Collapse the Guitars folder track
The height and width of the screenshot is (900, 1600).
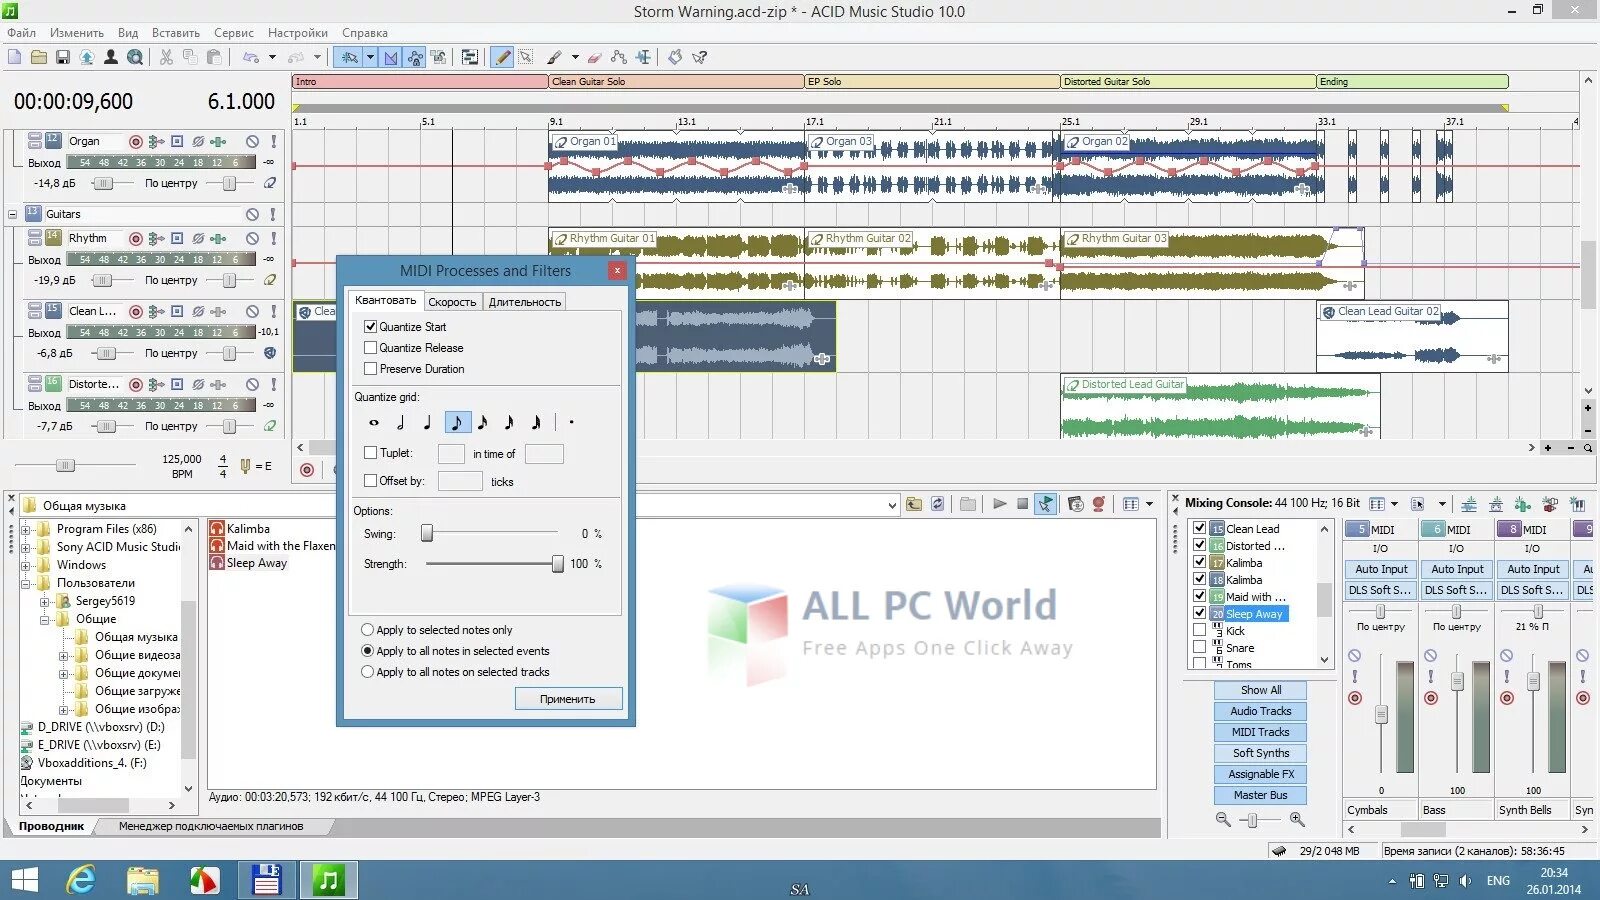[x=12, y=214]
